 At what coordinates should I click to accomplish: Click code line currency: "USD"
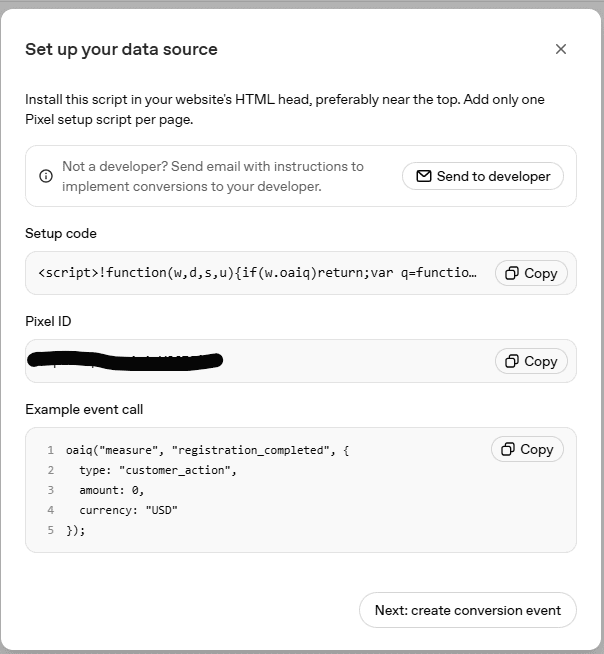pyautogui.click(x=128, y=510)
